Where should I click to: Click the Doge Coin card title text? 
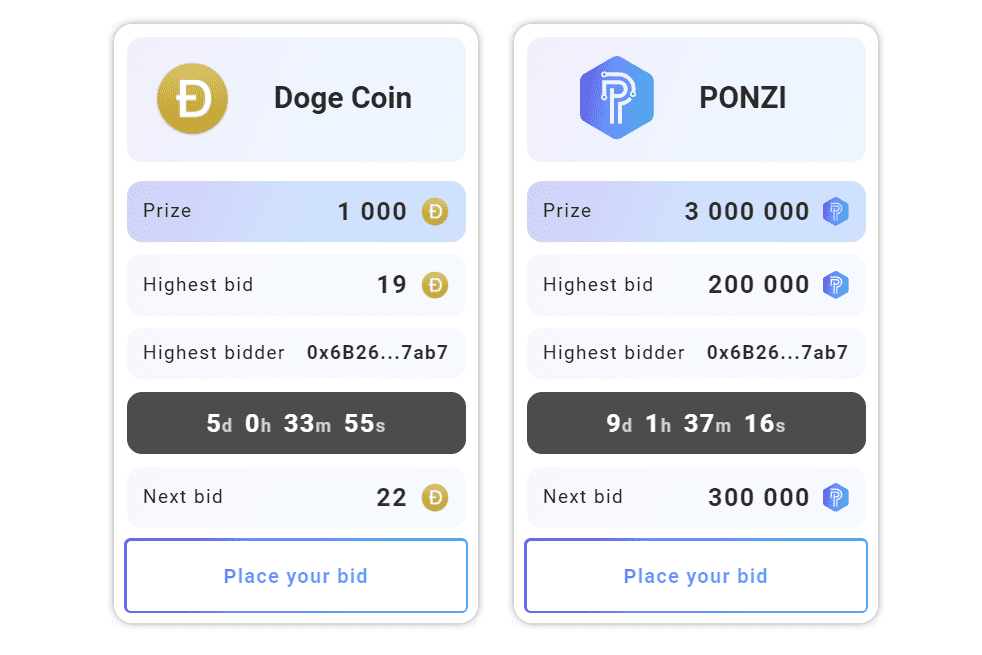click(x=342, y=98)
